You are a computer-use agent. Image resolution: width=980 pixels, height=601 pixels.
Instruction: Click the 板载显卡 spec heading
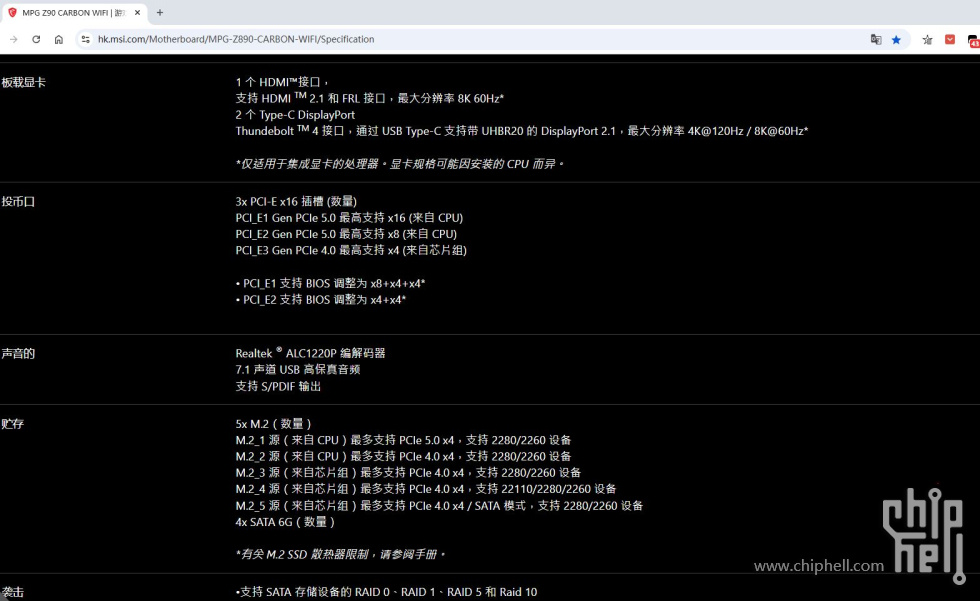tap(24, 82)
